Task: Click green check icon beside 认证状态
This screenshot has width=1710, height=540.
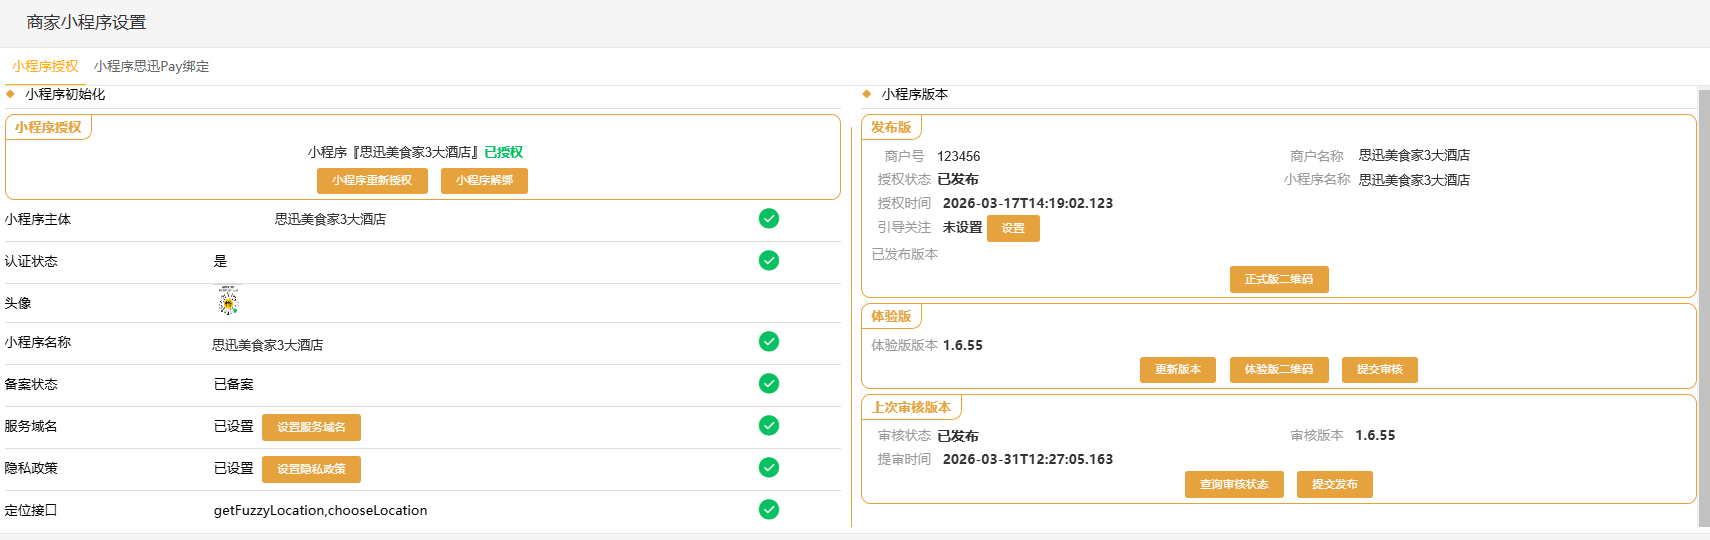Action: 768,261
